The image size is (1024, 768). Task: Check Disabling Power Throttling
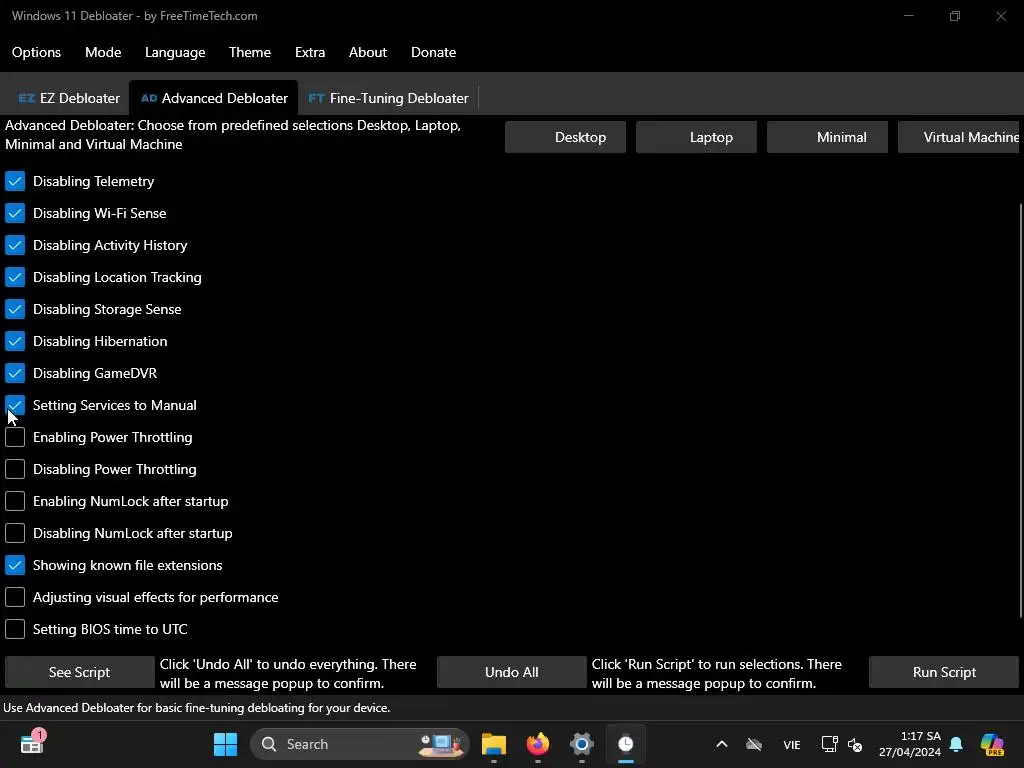(15, 469)
